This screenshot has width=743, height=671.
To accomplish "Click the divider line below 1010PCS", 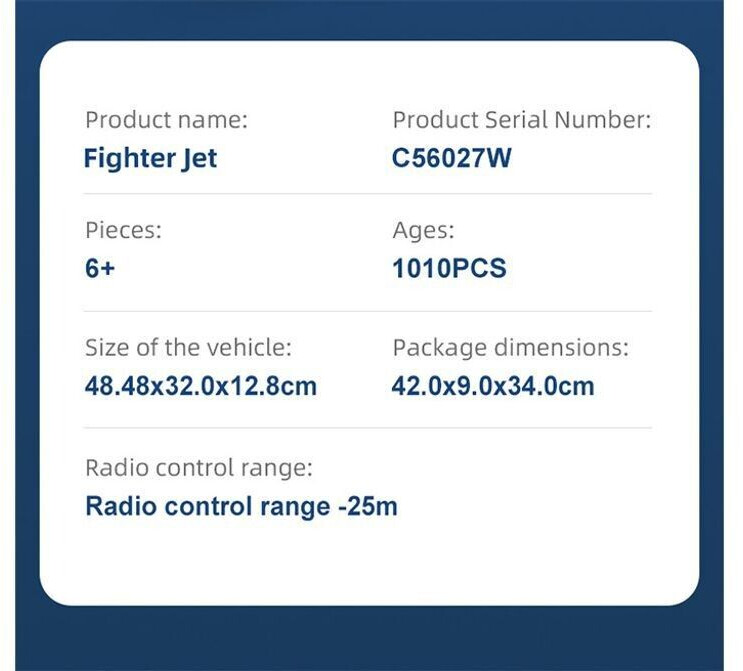I will 368,311.
